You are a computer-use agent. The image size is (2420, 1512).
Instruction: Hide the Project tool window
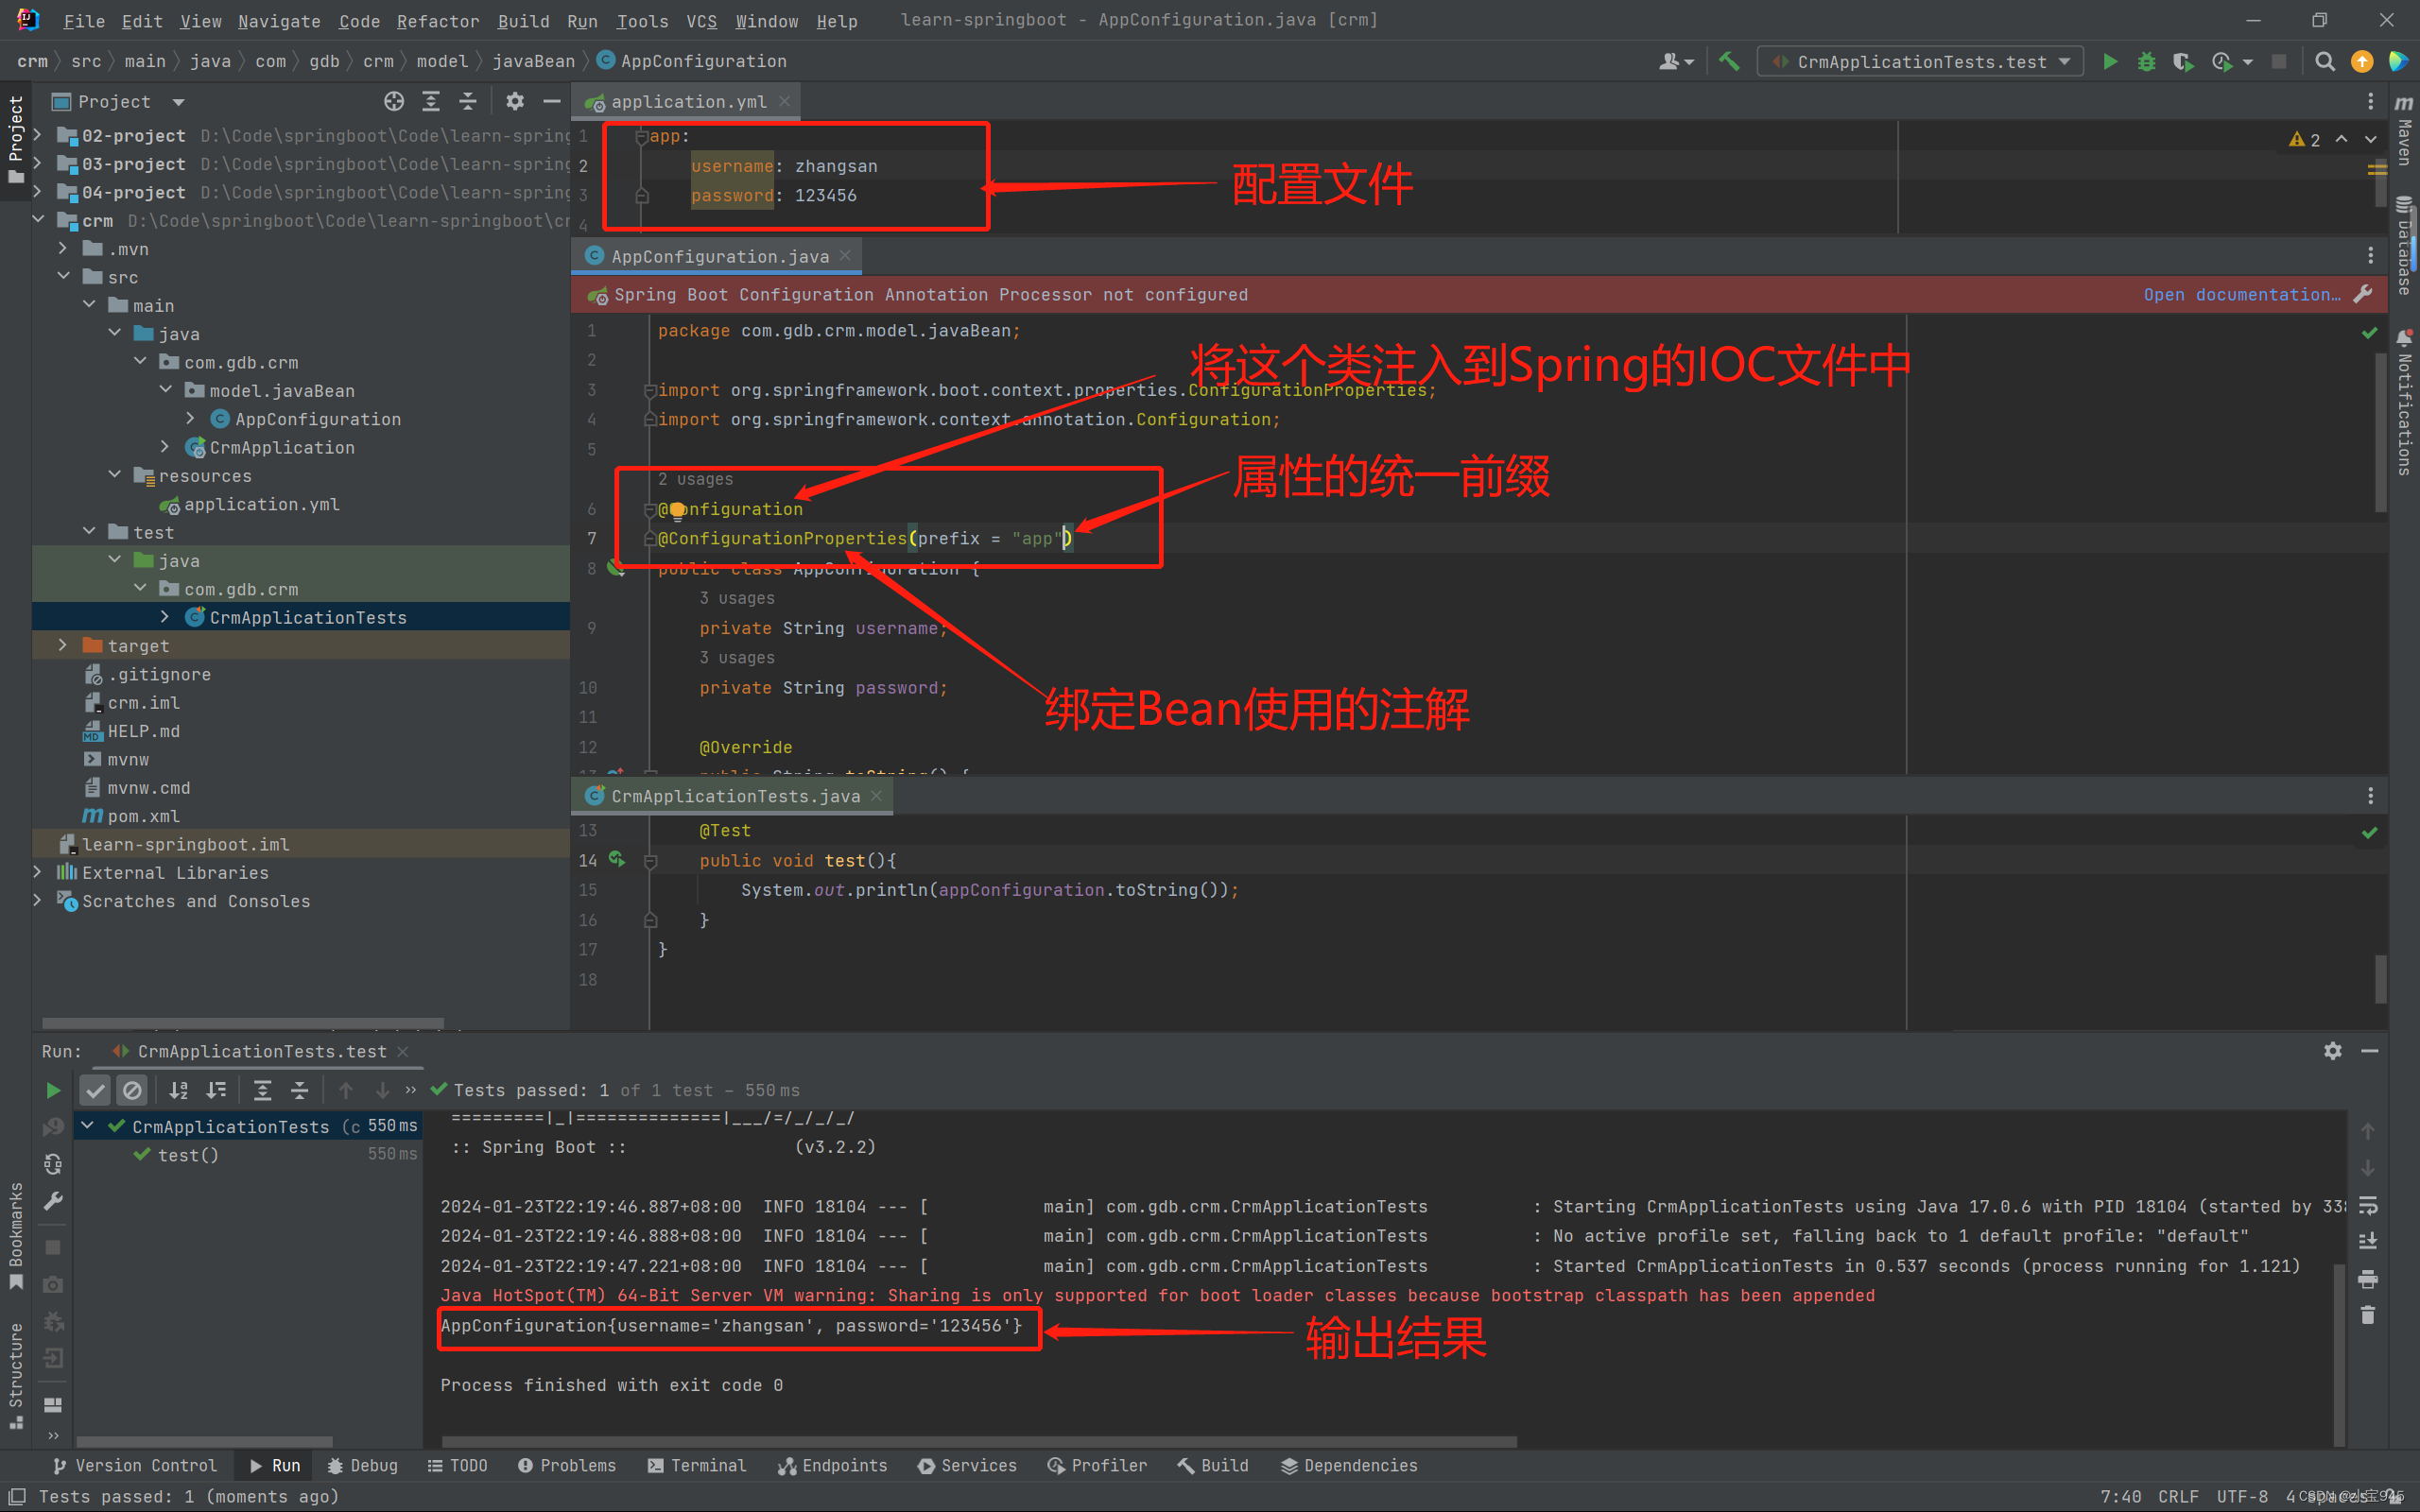[x=551, y=101]
